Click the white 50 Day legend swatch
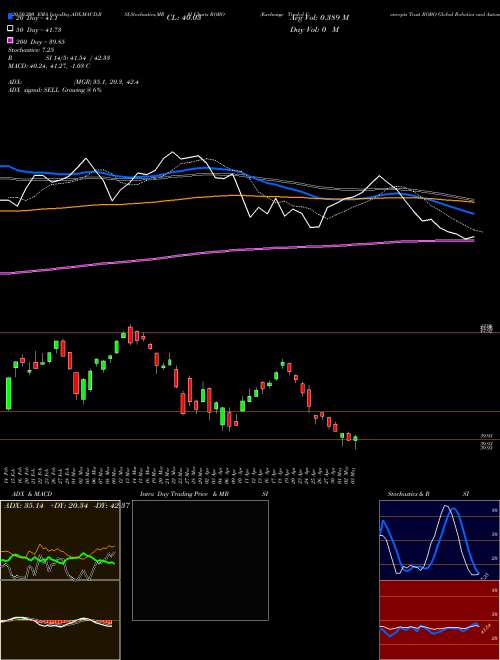This screenshot has height=660, width=500. 10,29
